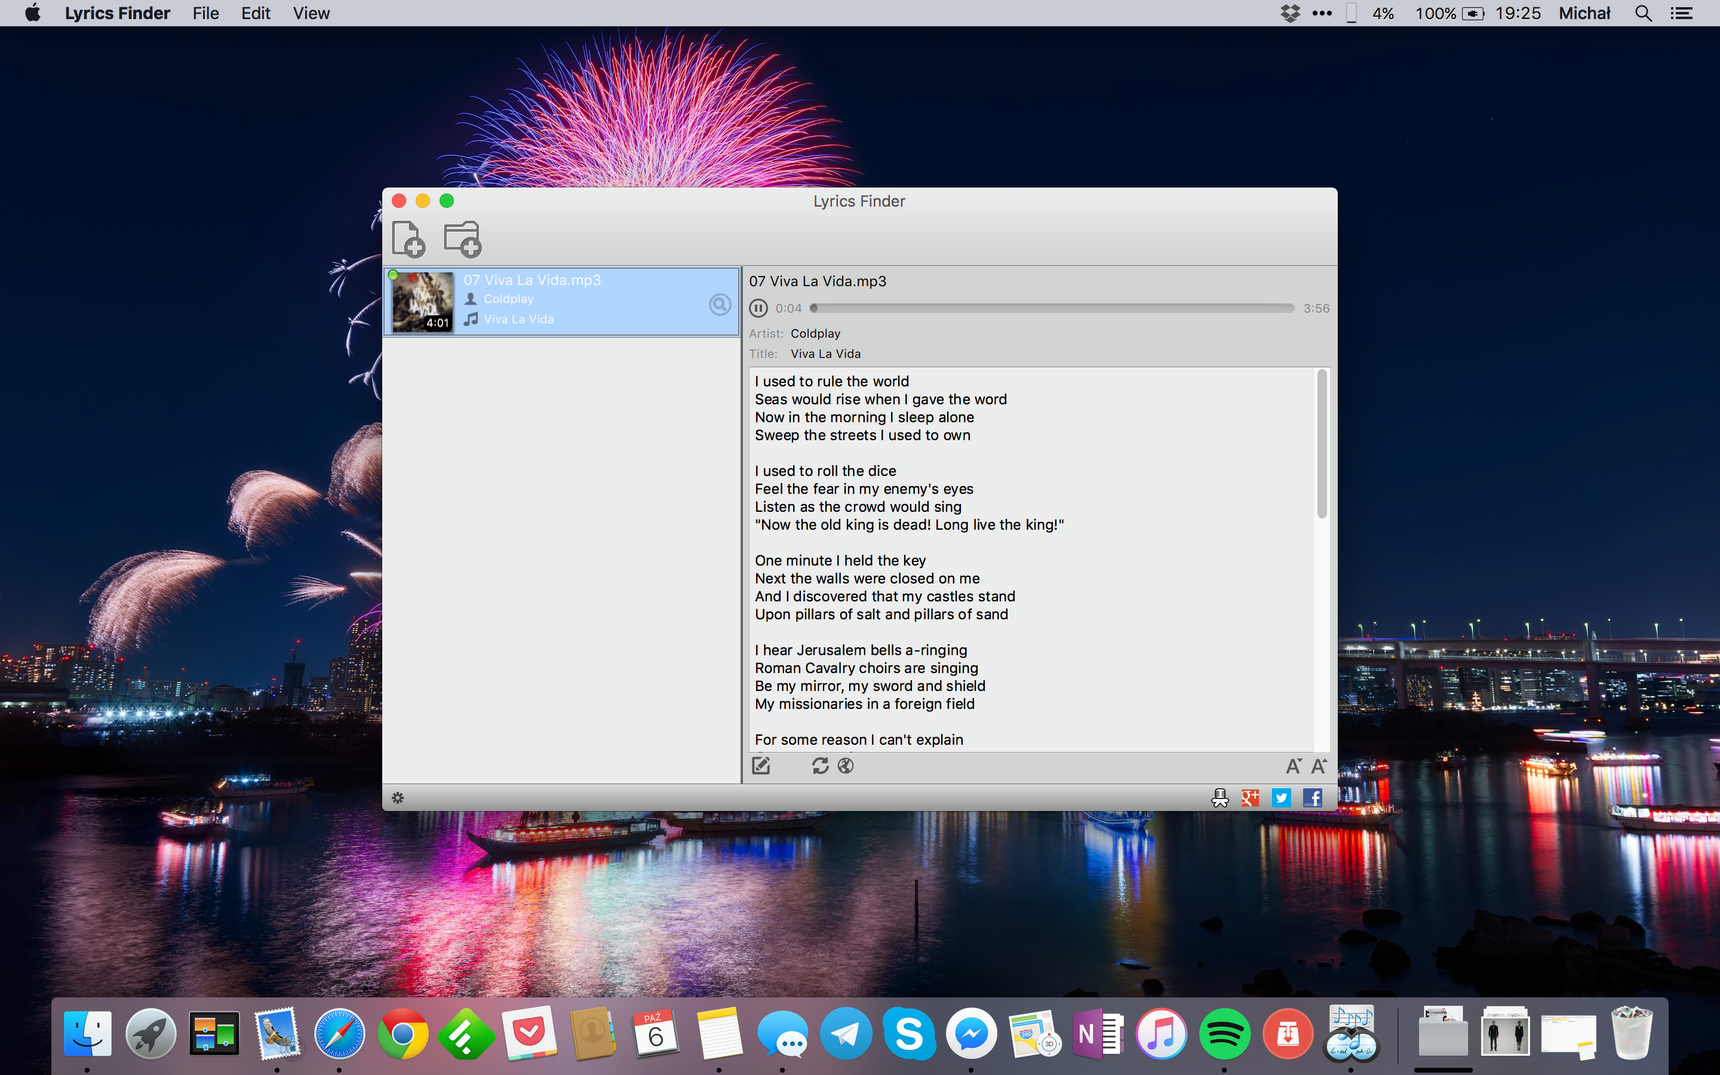Screen dimensions: 1720x1075
Task: Open the edit lyrics pencil icon
Action: coord(761,766)
